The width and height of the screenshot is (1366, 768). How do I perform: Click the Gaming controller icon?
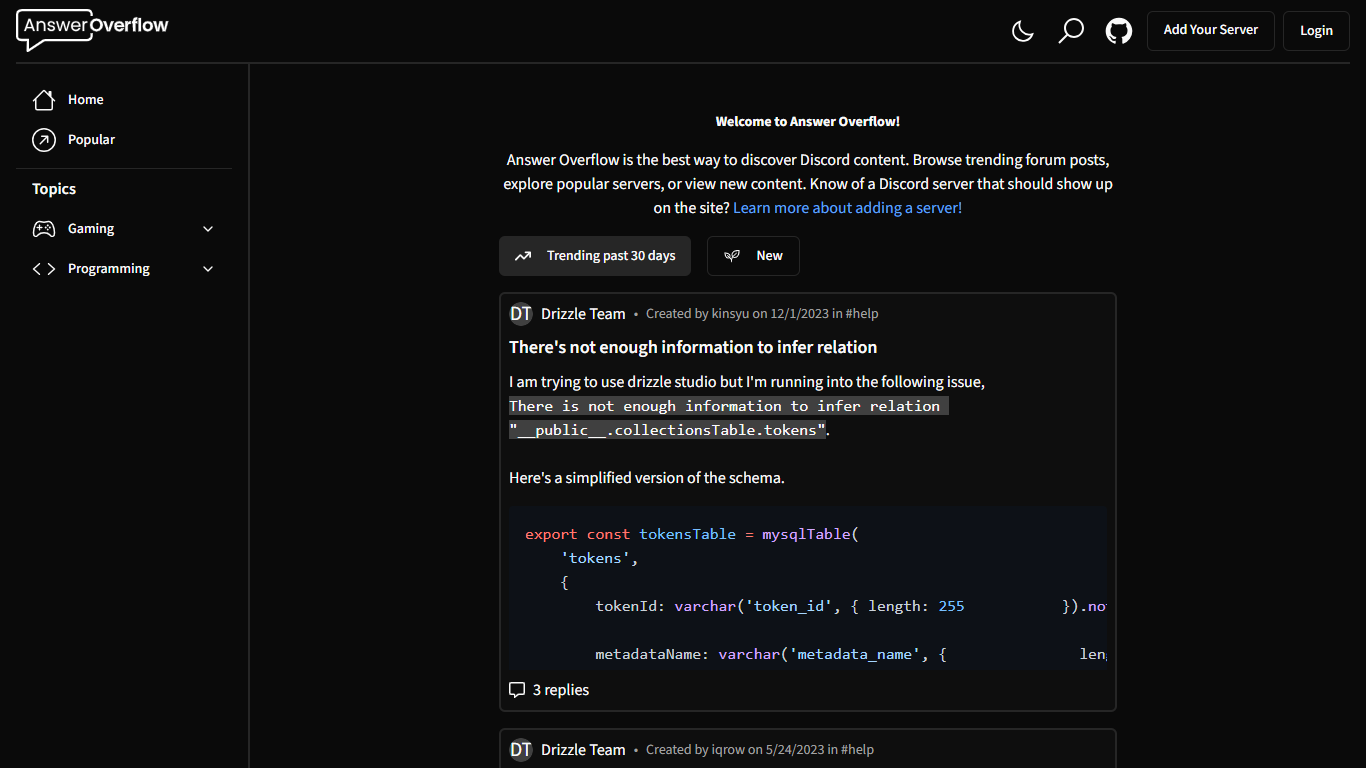[44, 229]
